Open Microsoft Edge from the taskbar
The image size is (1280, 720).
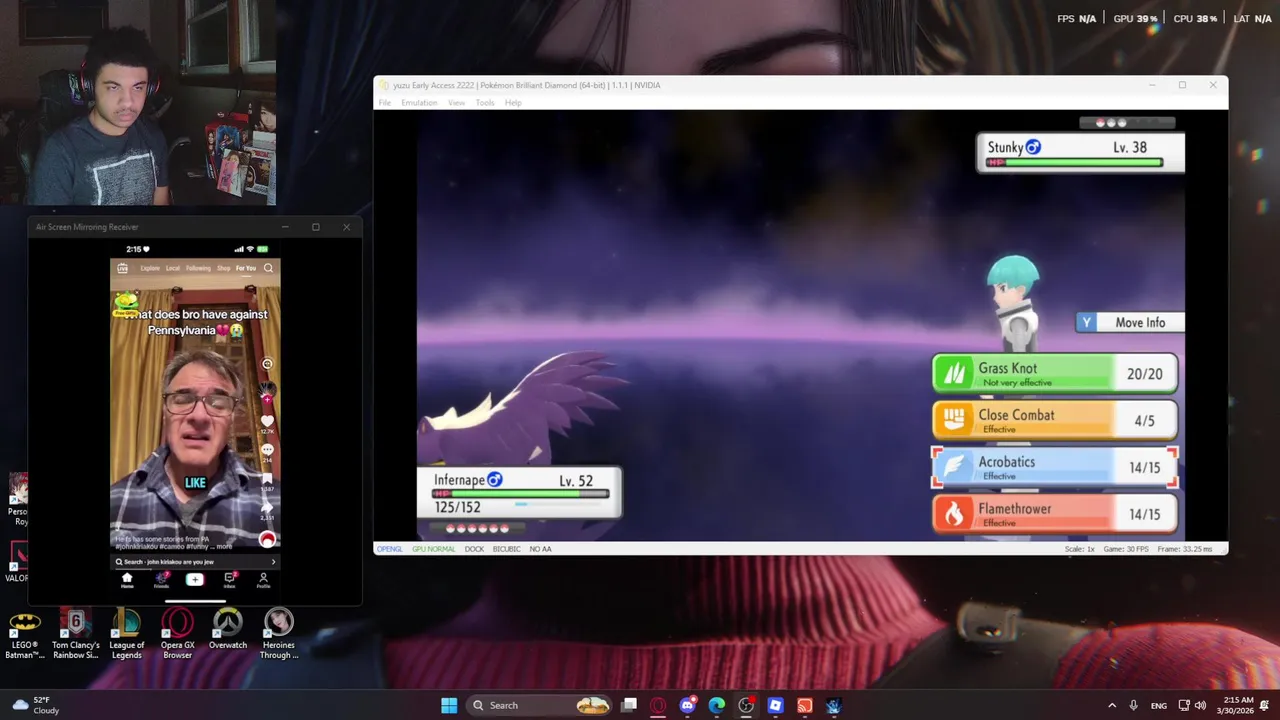tap(716, 706)
